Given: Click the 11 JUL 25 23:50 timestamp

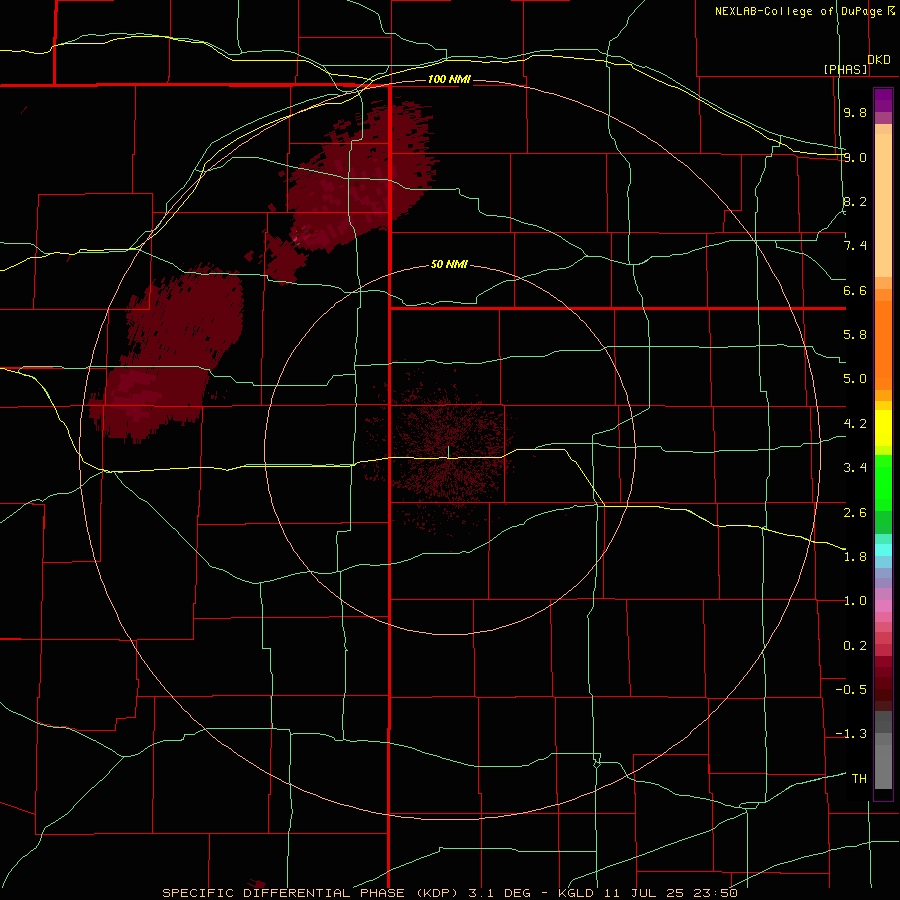Looking at the screenshot, I should pos(670,893).
